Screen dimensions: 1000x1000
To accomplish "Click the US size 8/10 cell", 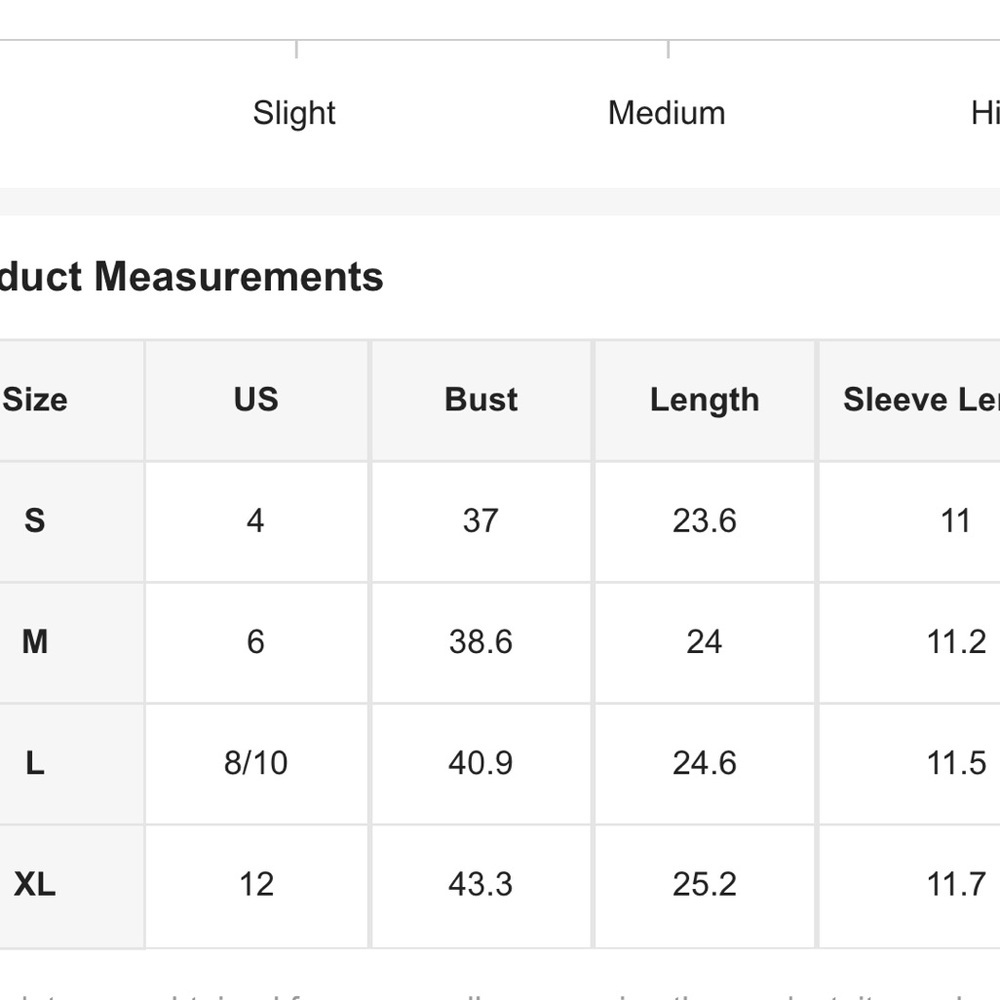I will coord(256,764).
